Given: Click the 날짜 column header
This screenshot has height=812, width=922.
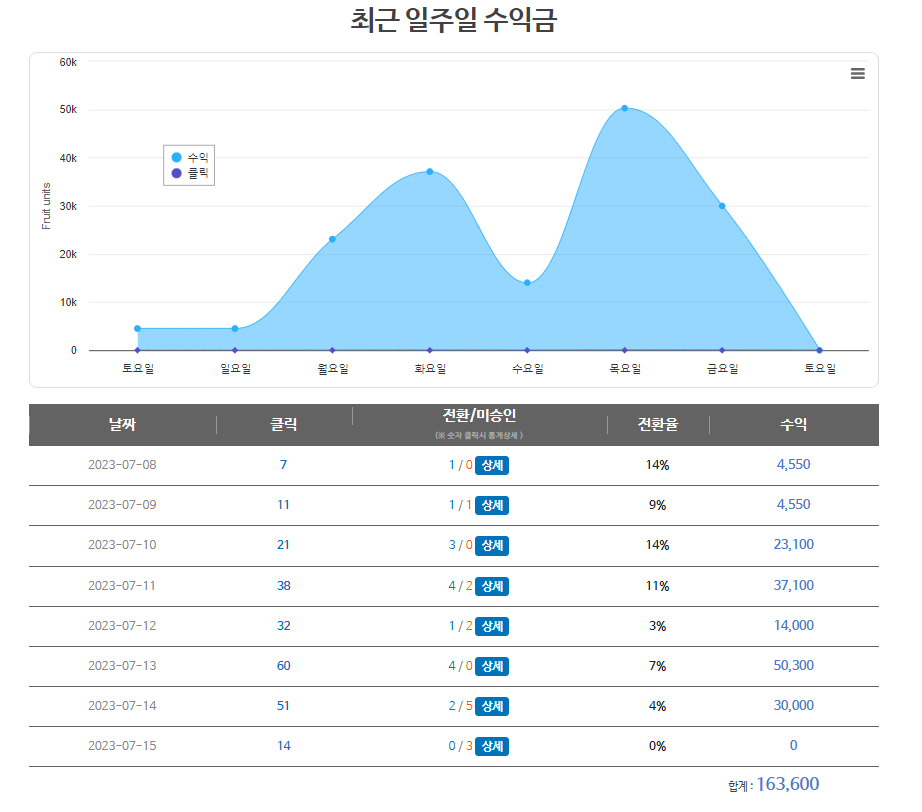Looking at the screenshot, I should click(121, 424).
